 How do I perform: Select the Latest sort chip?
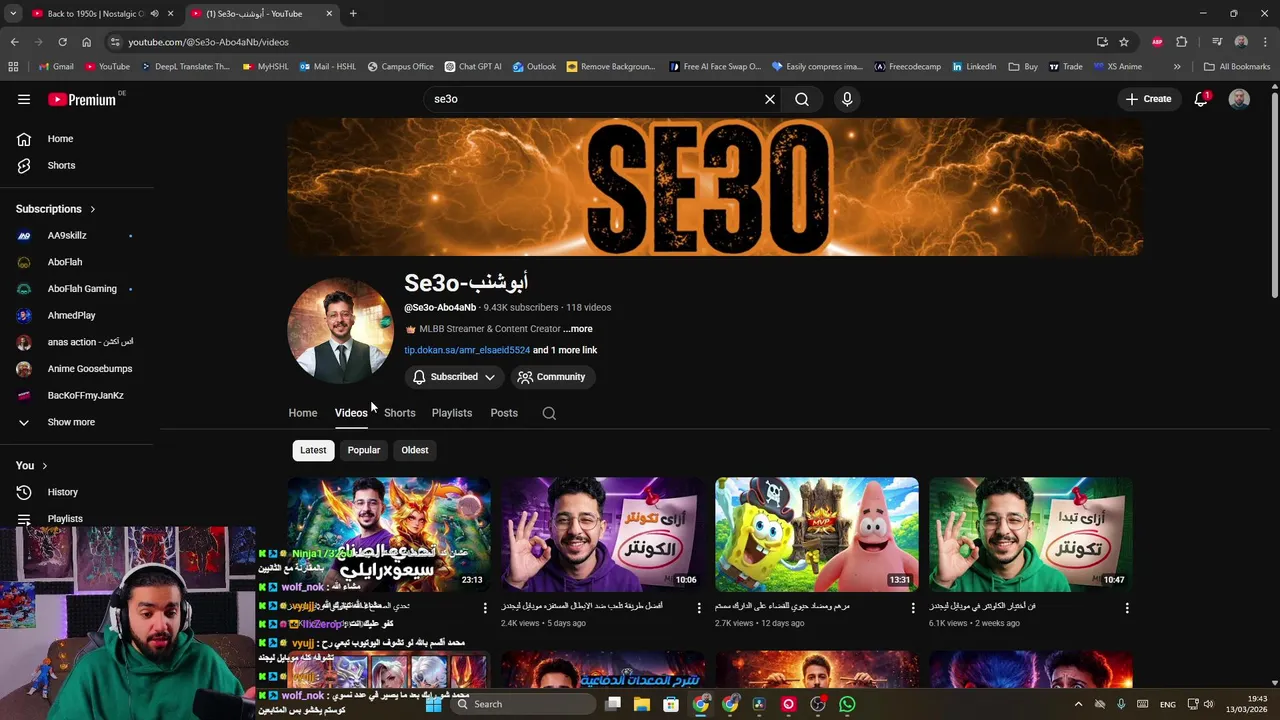click(x=313, y=450)
